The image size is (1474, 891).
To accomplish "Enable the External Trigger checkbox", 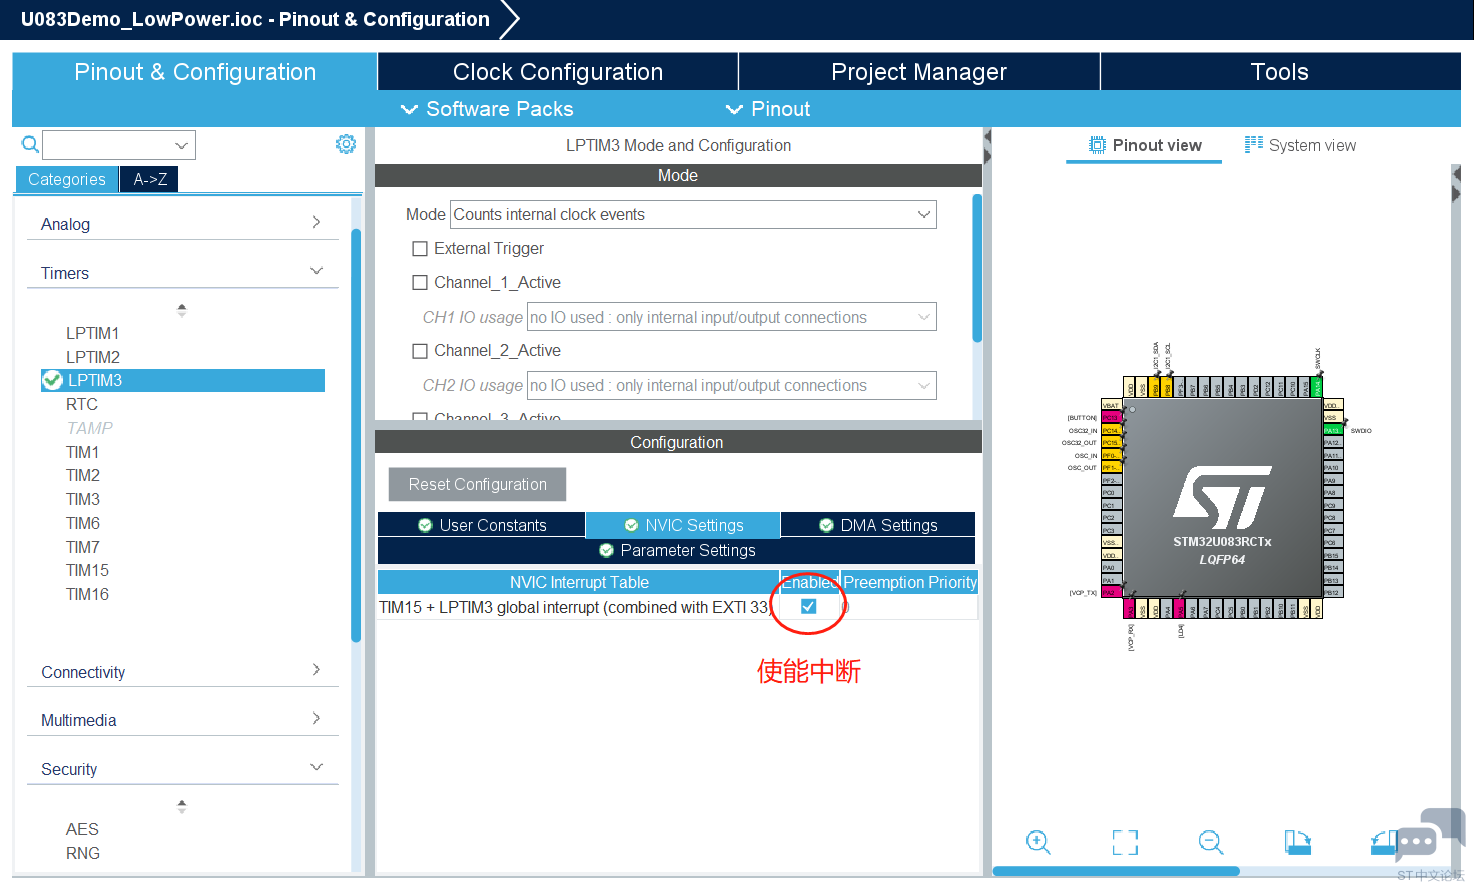I will [420, 249].
